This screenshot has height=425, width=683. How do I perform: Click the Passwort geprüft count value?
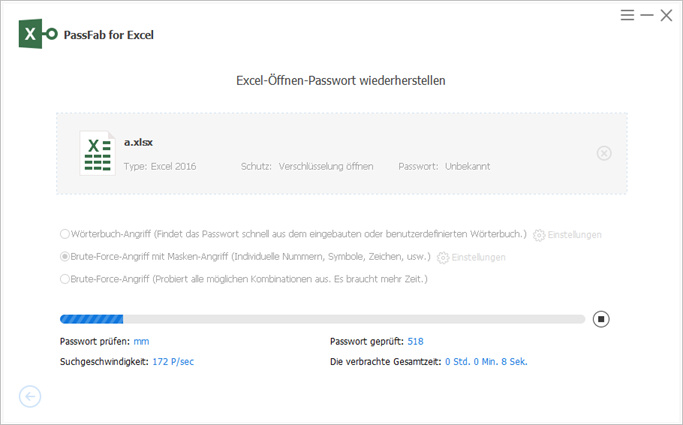[416, 342]
